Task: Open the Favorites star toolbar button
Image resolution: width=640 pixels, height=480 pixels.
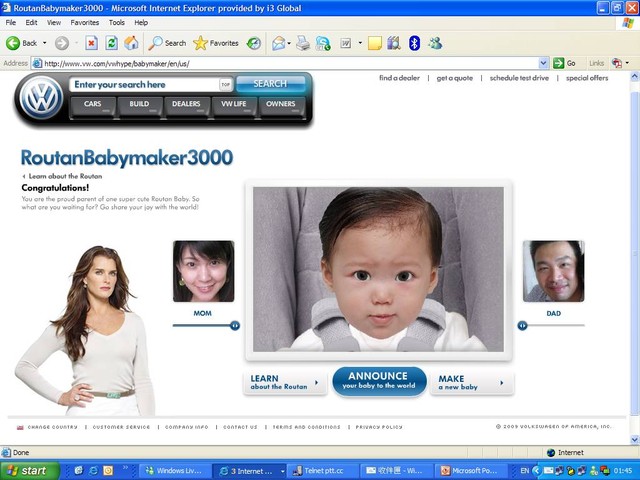Action: (216, 43)
